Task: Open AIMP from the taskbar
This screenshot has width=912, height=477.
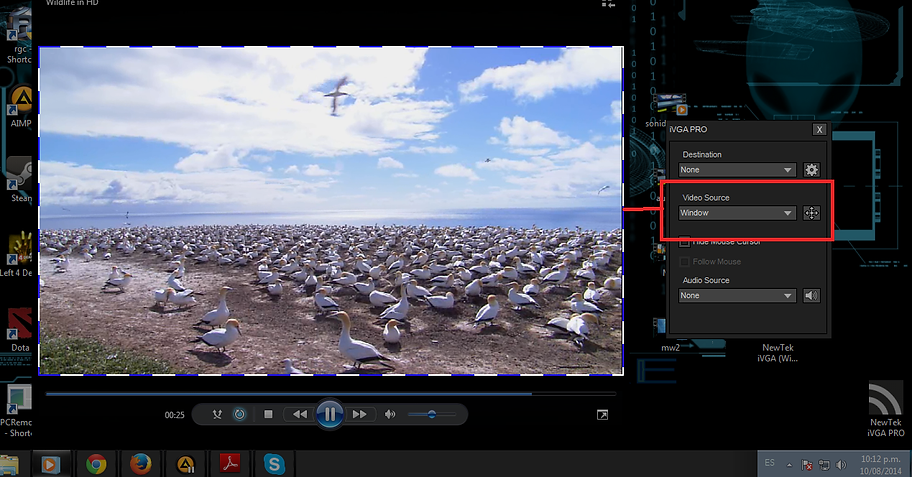Action: pyautogui.click(x=185, y=464)
